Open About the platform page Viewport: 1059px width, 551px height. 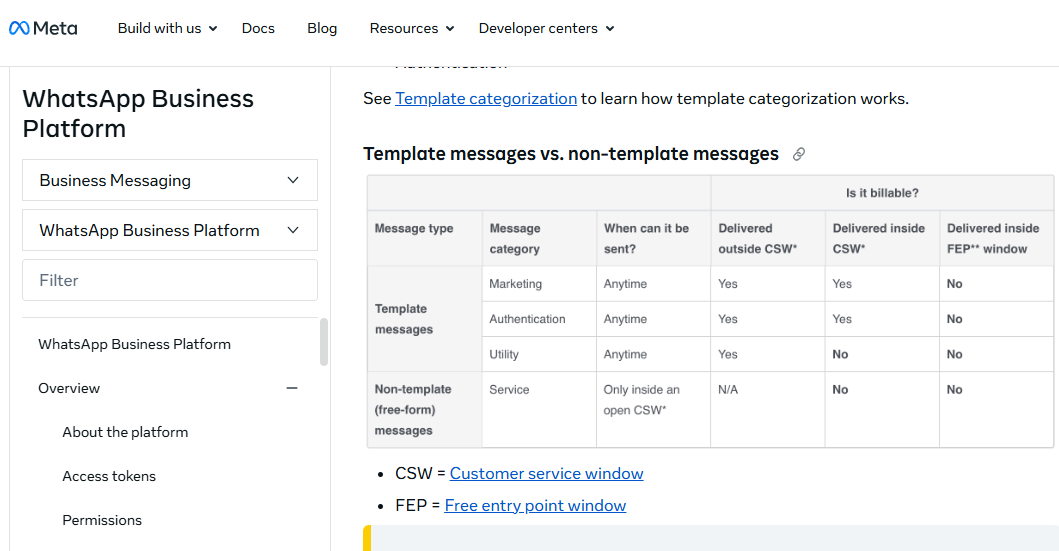pos(125,432)
